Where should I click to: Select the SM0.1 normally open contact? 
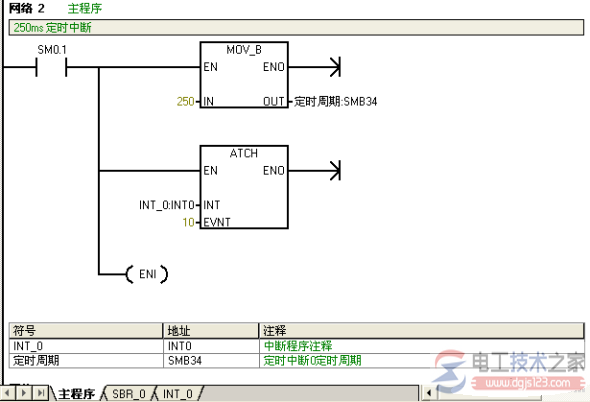[51, 67]
